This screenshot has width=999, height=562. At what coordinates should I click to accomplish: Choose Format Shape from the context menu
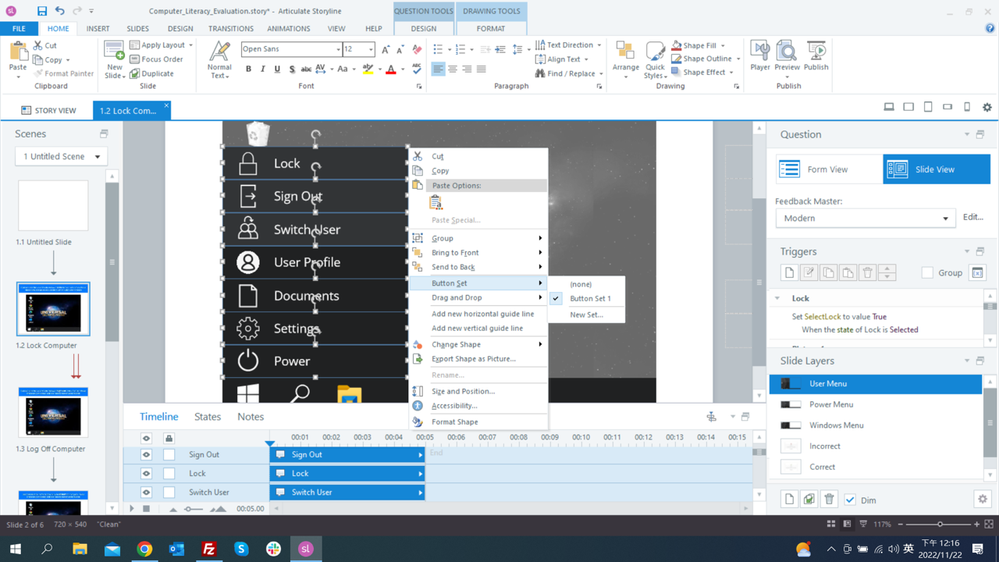click(x=454, y=422)
